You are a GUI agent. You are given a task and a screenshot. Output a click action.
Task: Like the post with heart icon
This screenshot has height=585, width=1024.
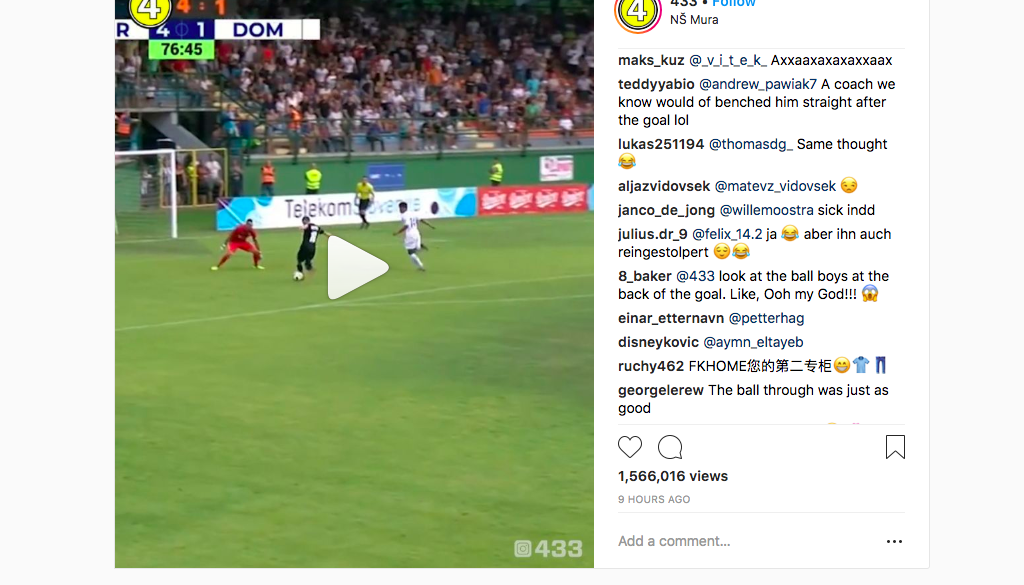point(630,447)
